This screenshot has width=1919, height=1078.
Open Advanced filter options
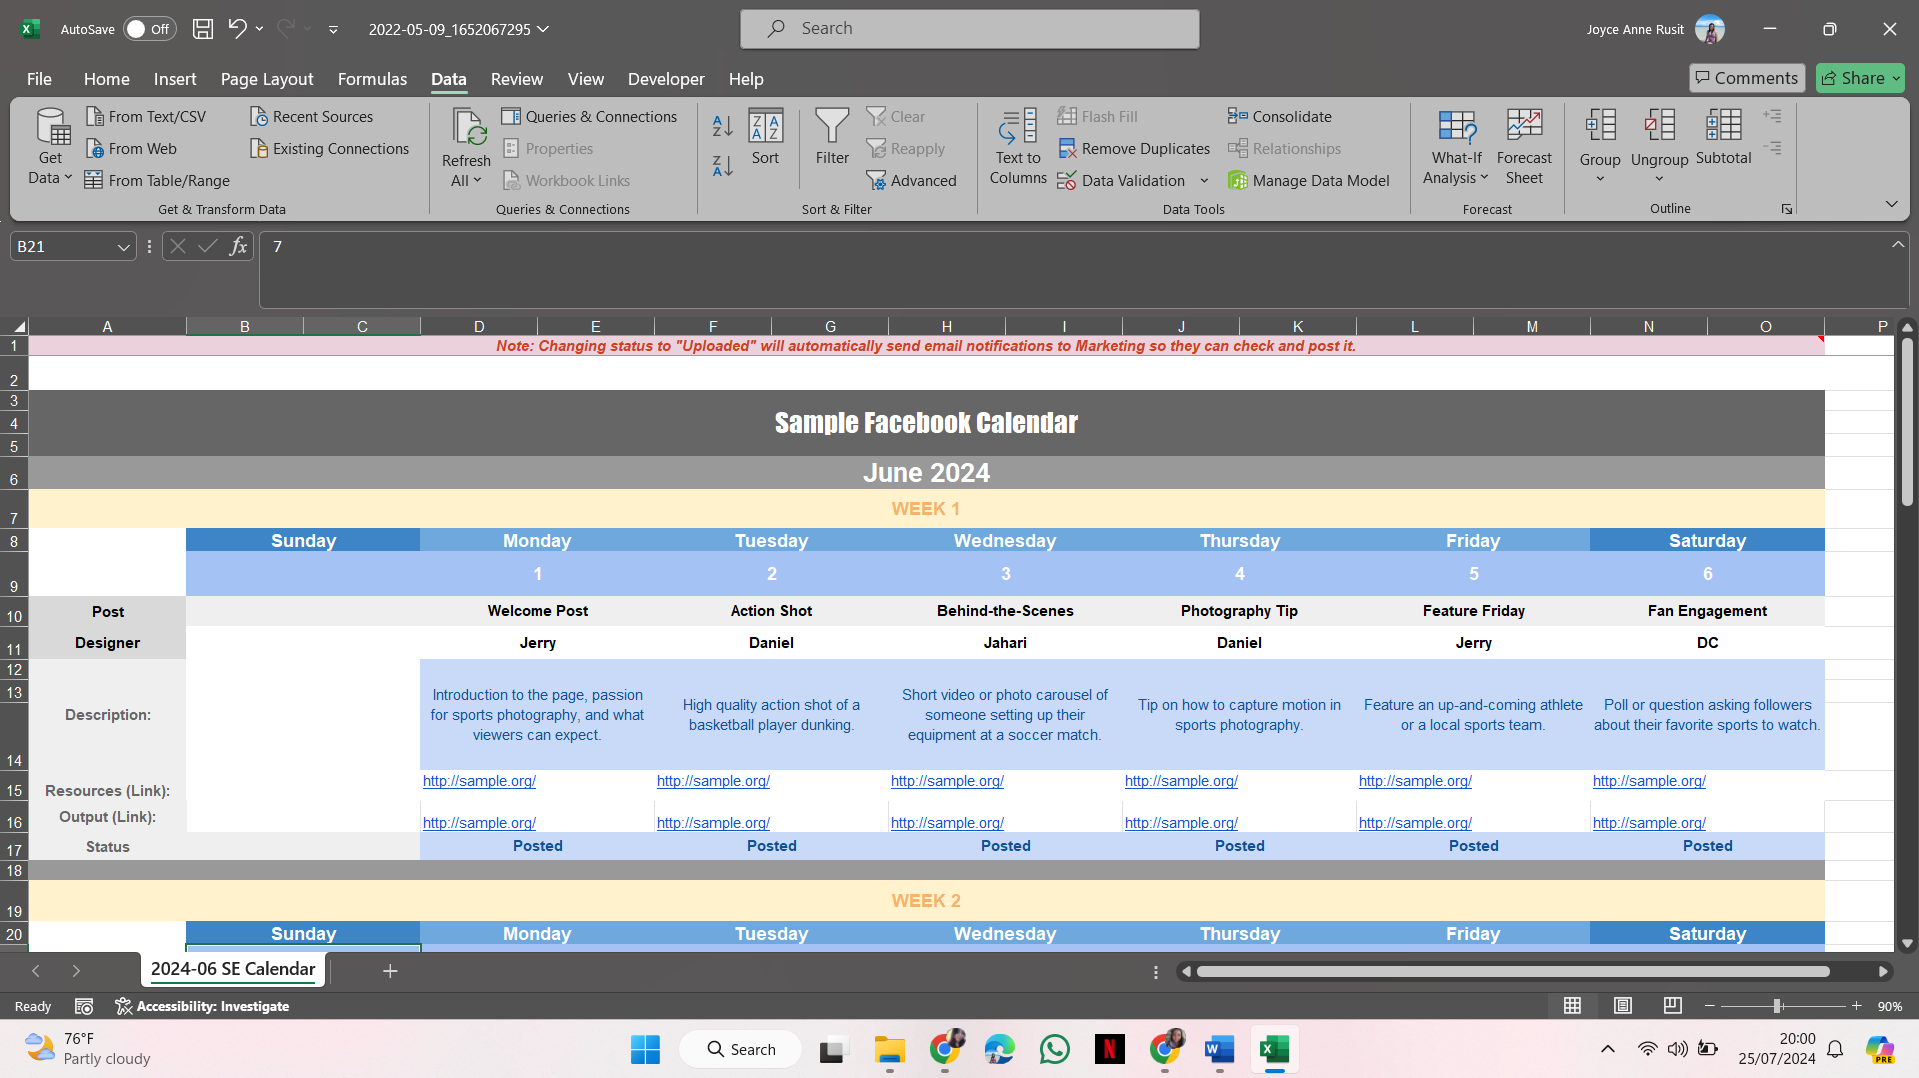pyautogui.click(x=911, y=181)
